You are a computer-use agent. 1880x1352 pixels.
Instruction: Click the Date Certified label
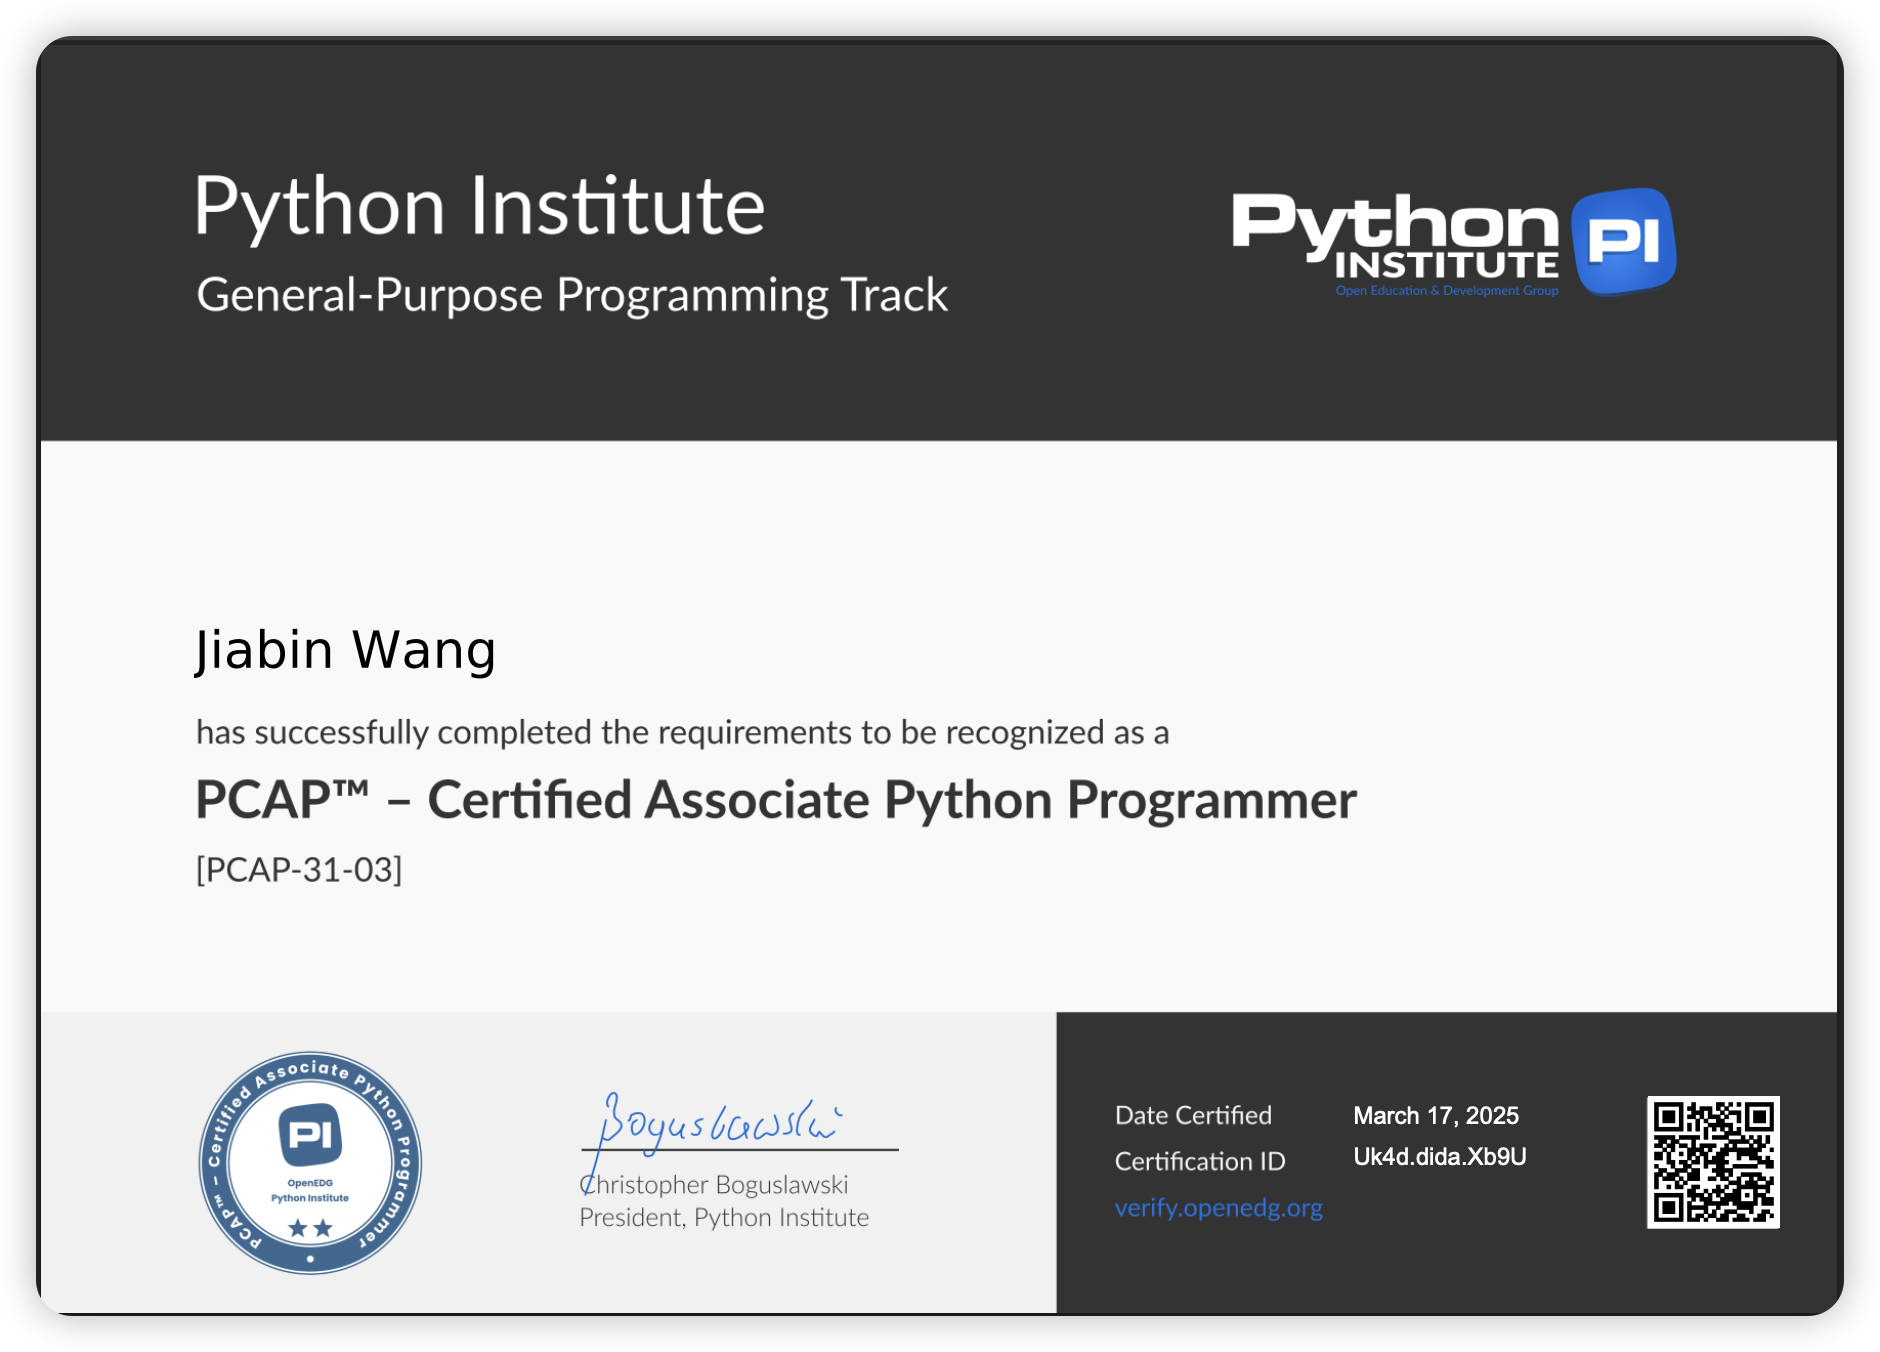click(x=1193, y=1115)
